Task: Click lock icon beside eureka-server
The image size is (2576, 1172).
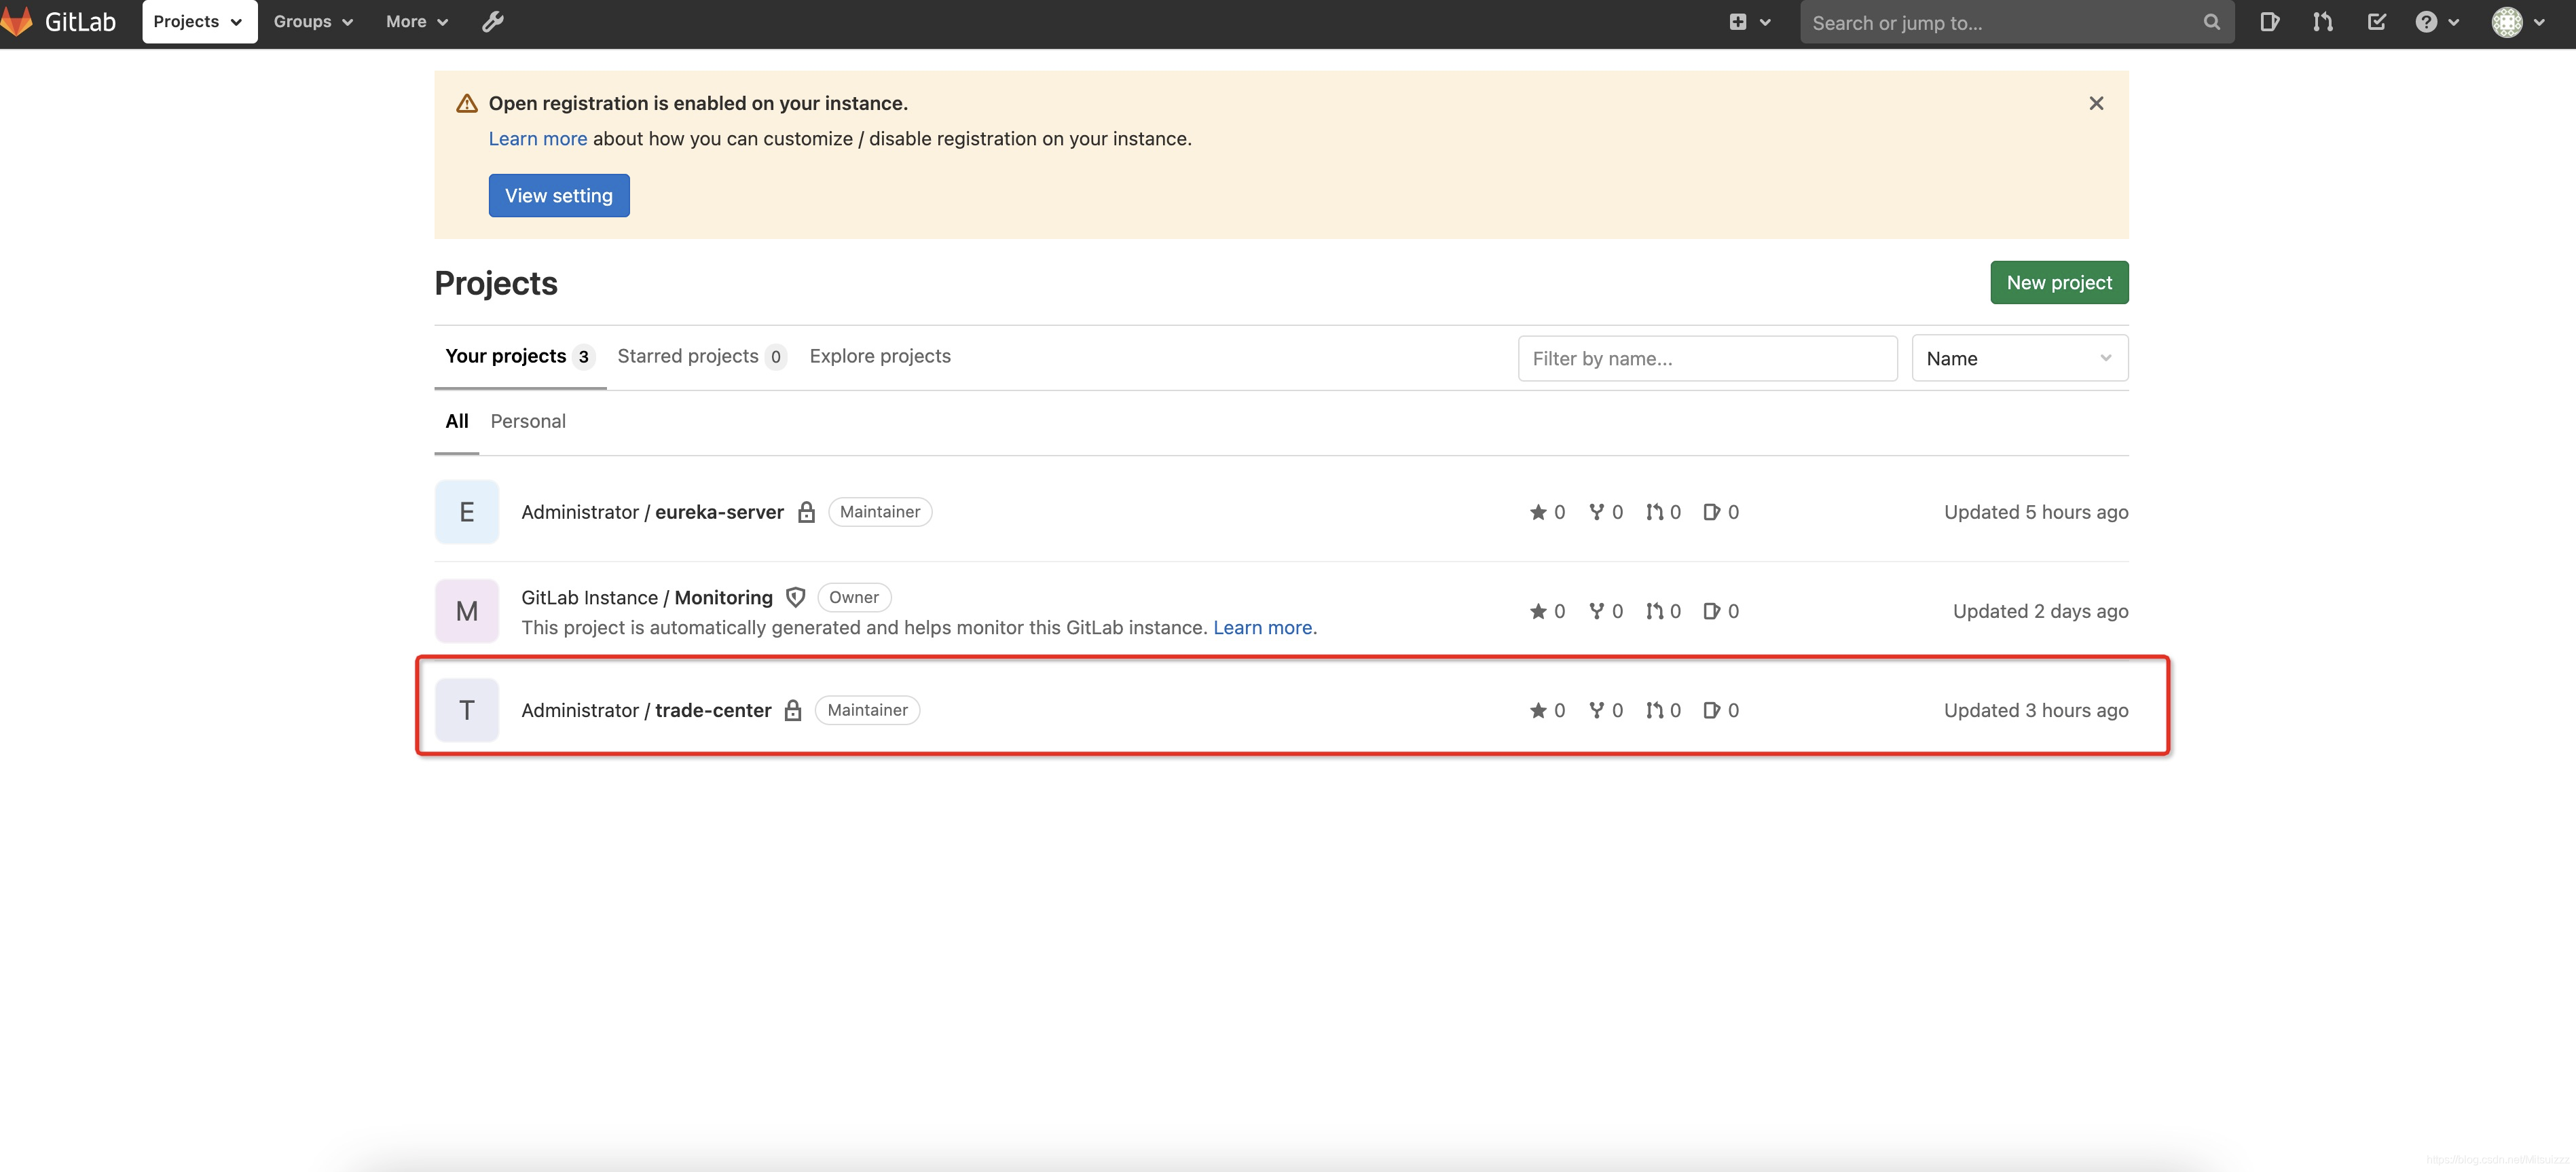Action: click(806, 512)
